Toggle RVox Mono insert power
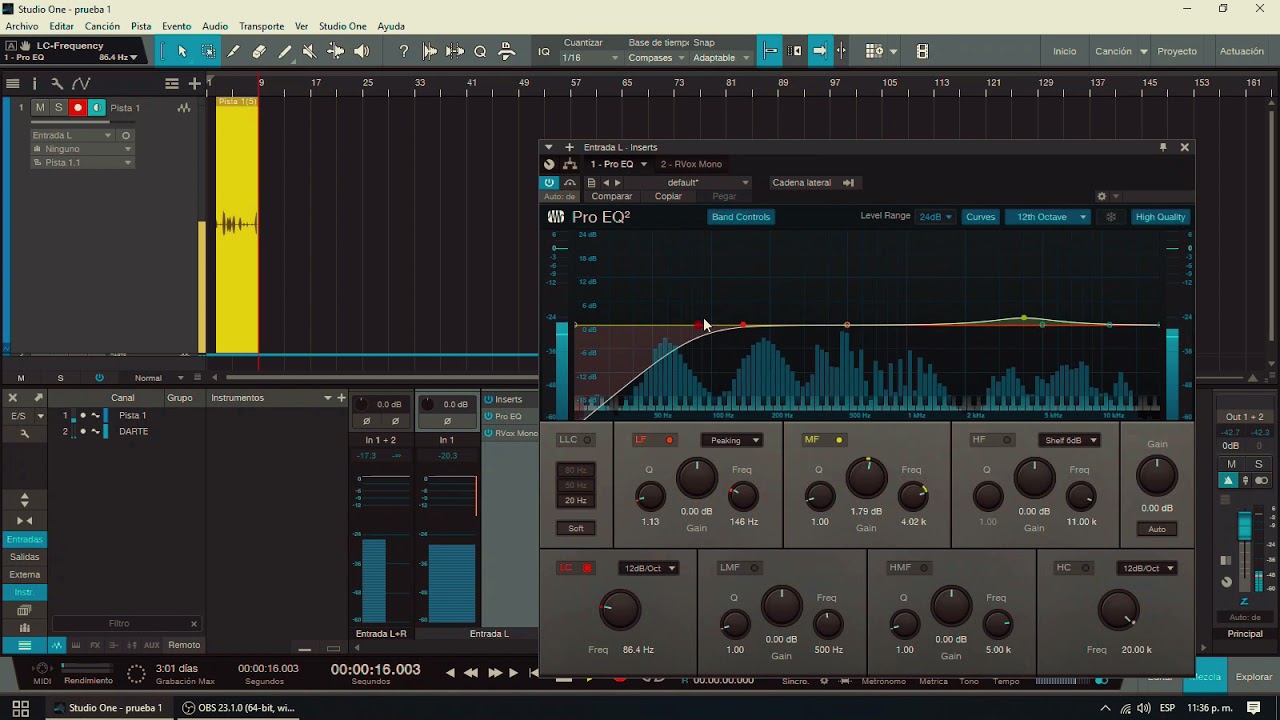 pyautogui.click(x=488, y=433)
